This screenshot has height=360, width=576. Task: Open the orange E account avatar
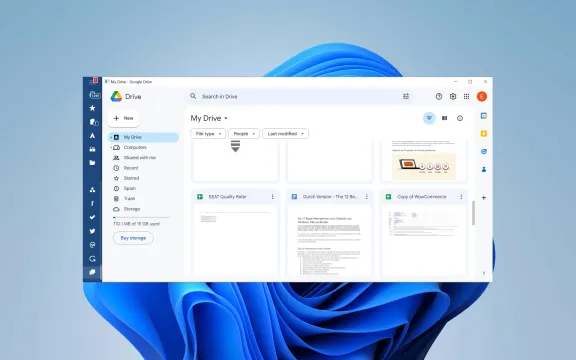482,96
